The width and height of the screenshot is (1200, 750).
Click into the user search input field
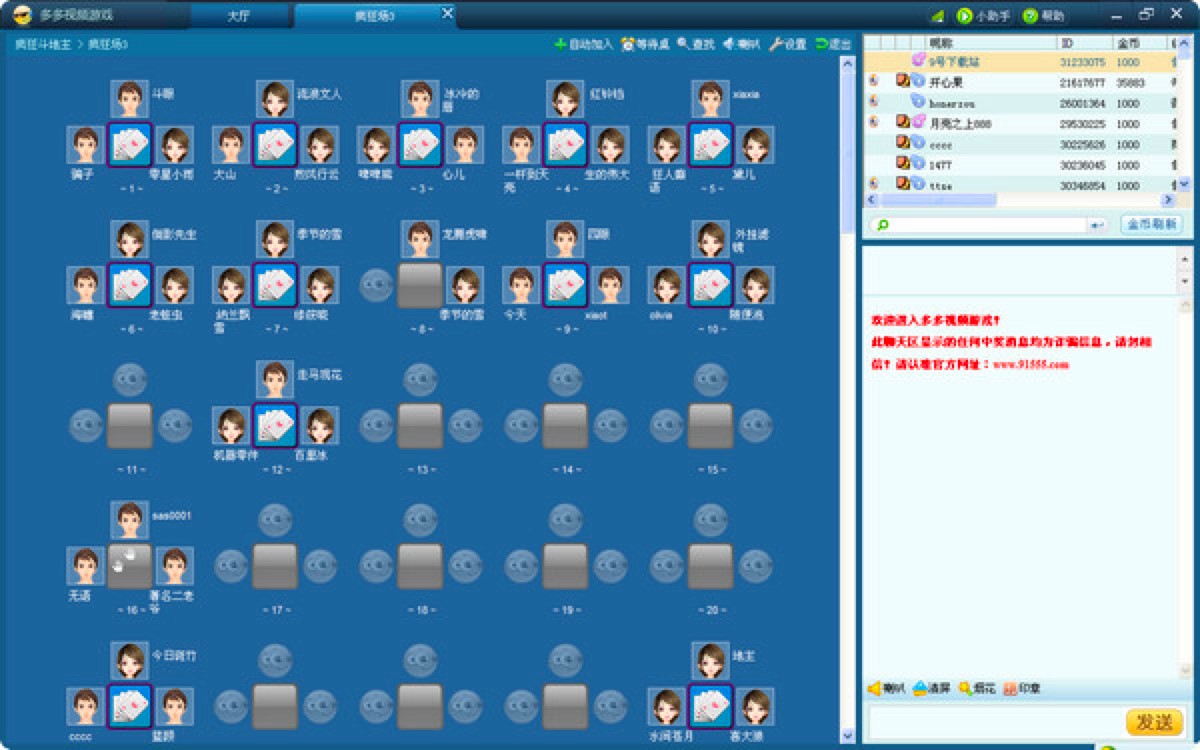click(988, 225)
